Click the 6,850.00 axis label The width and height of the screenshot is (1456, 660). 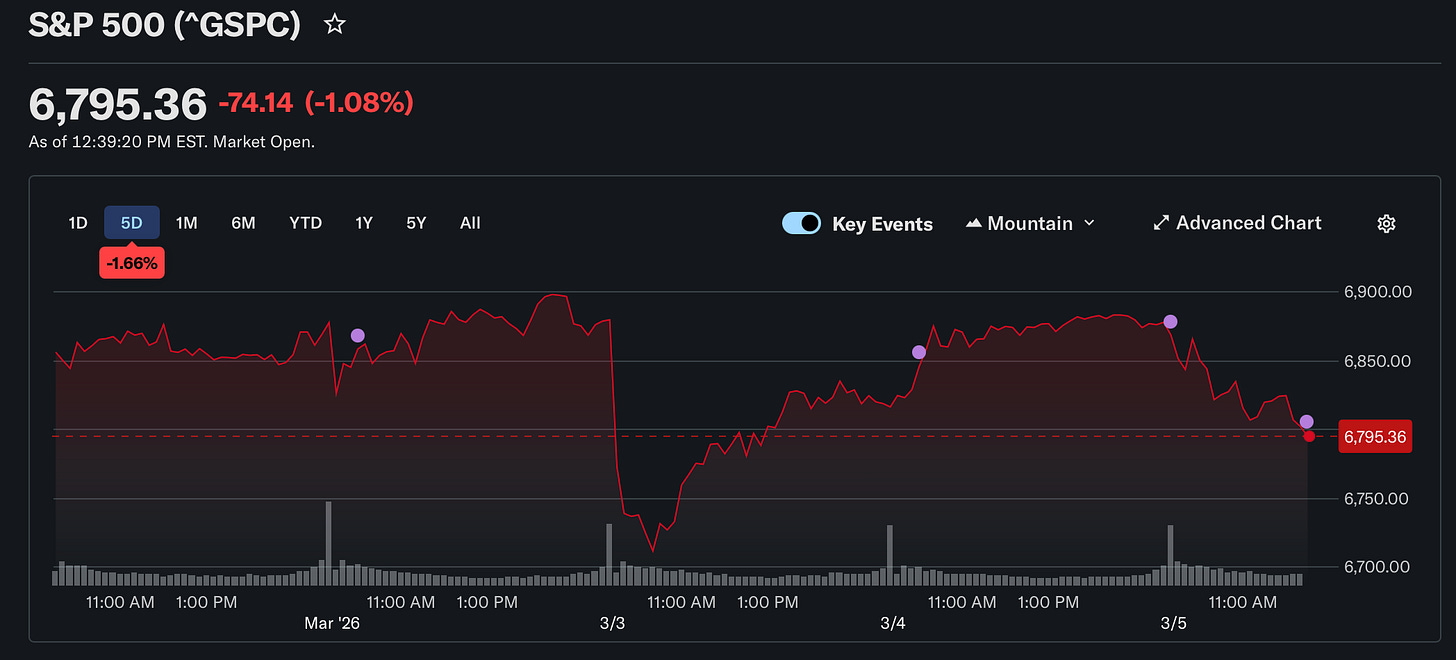coord(1377,361)
